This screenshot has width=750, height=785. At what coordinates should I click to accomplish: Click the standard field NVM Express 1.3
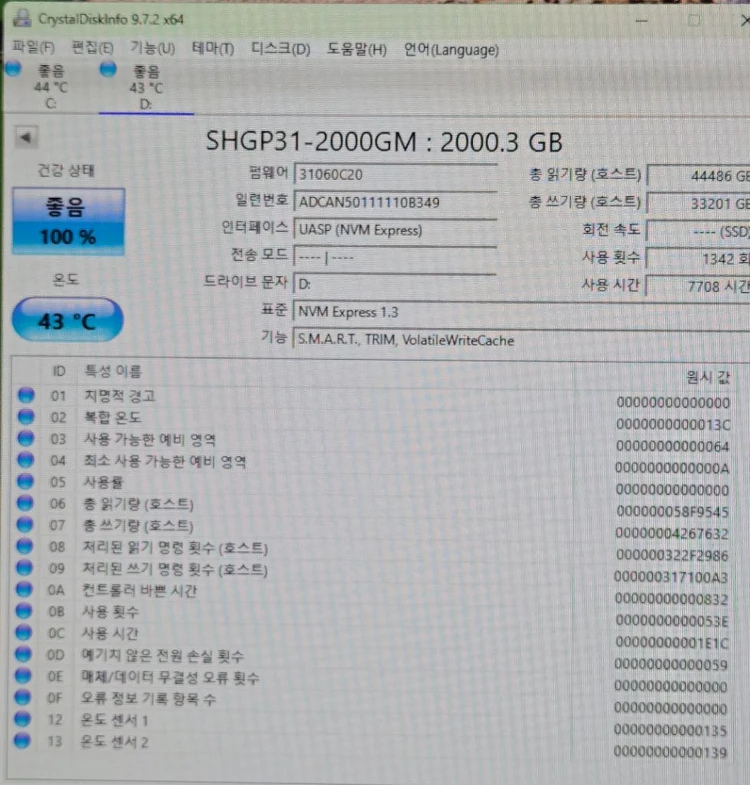coord(521,312)
